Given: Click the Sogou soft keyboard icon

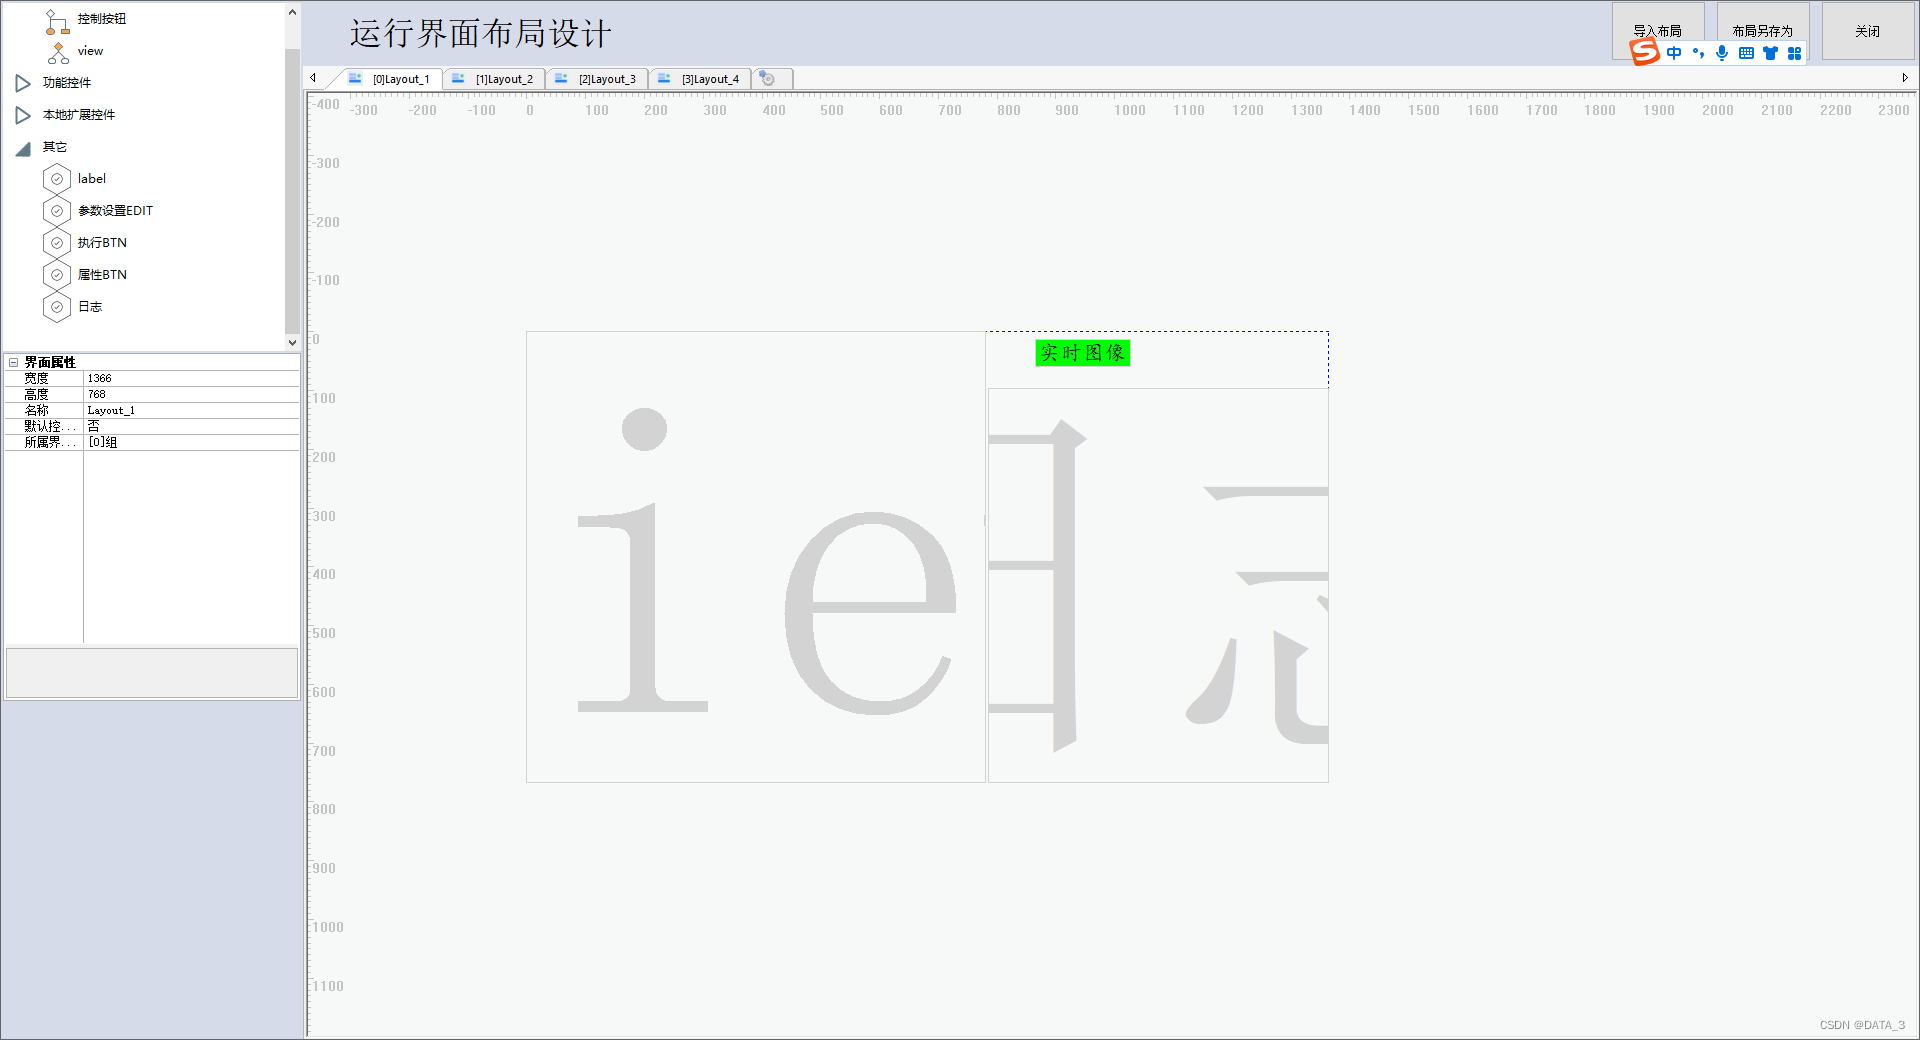Looking at the screenshot, I should 1746,53.
